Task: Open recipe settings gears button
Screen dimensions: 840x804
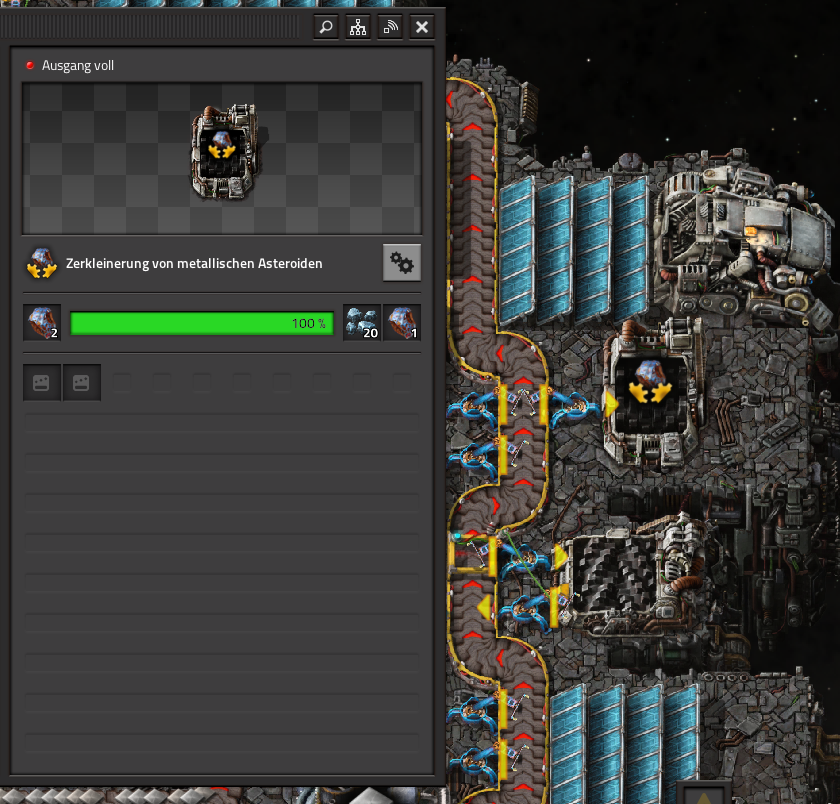Action: tap(402, 262)
